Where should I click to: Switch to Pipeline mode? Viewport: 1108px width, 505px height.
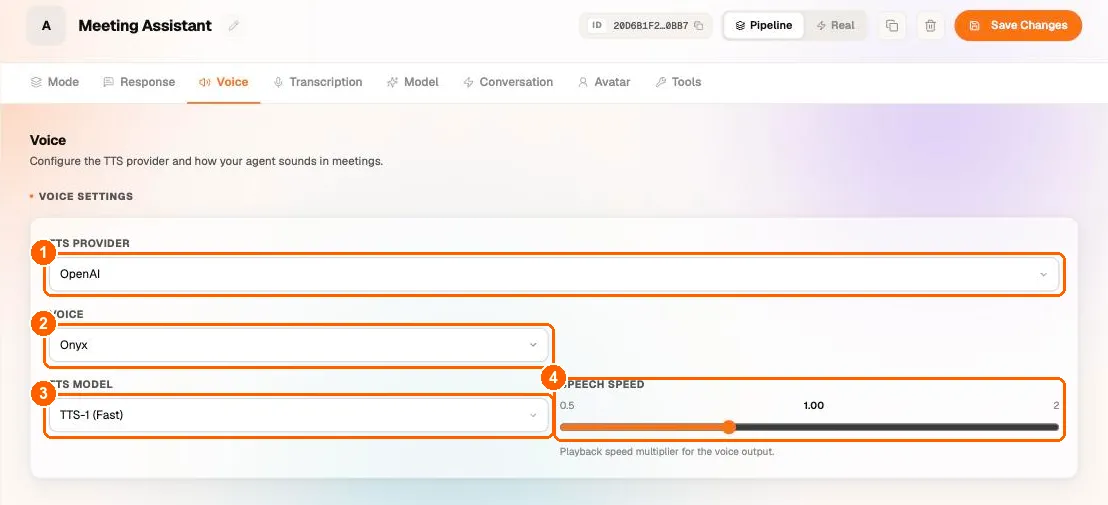pyautogui.click(x=763, y=25)
